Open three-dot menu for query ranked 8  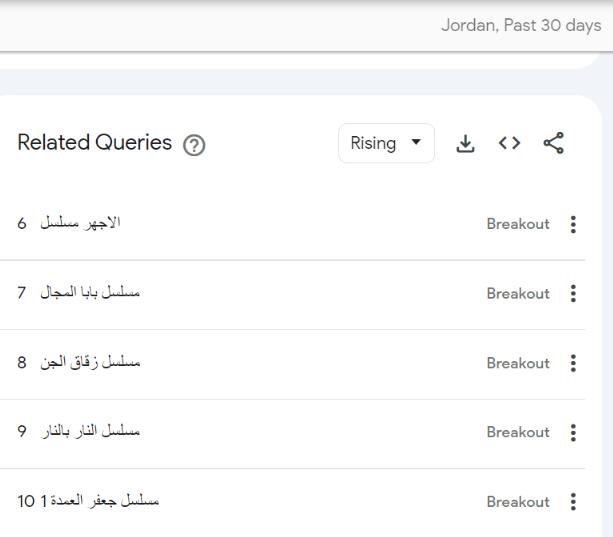(x=573, y=363)
